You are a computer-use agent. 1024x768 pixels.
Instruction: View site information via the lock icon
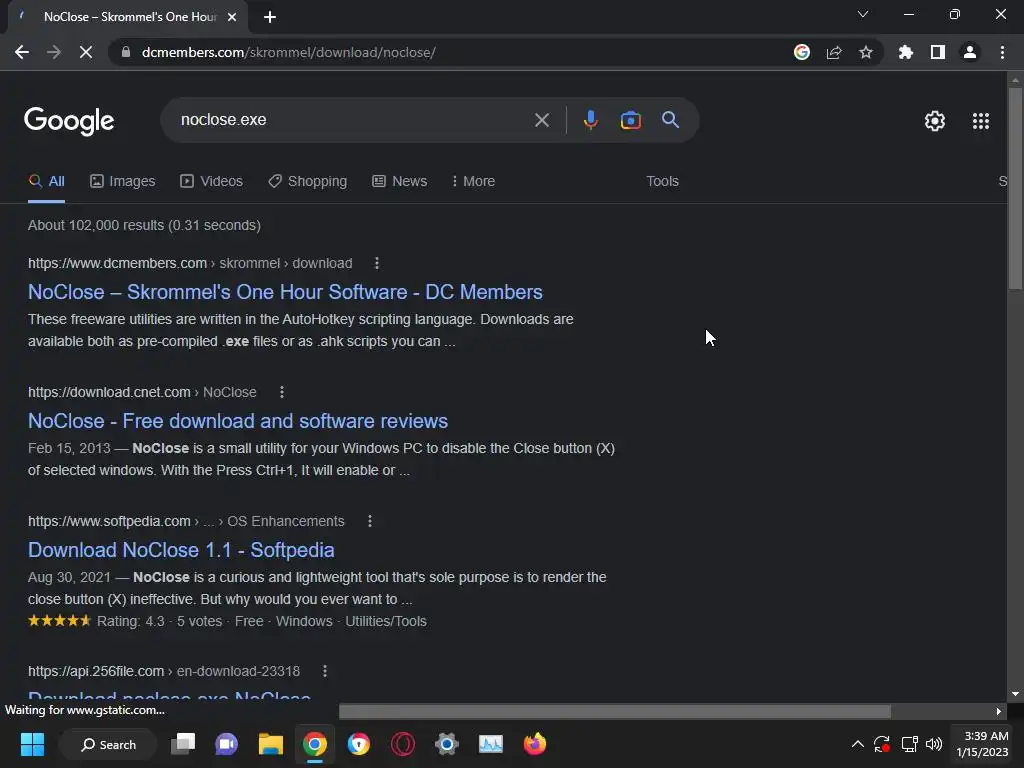(126, 52)
